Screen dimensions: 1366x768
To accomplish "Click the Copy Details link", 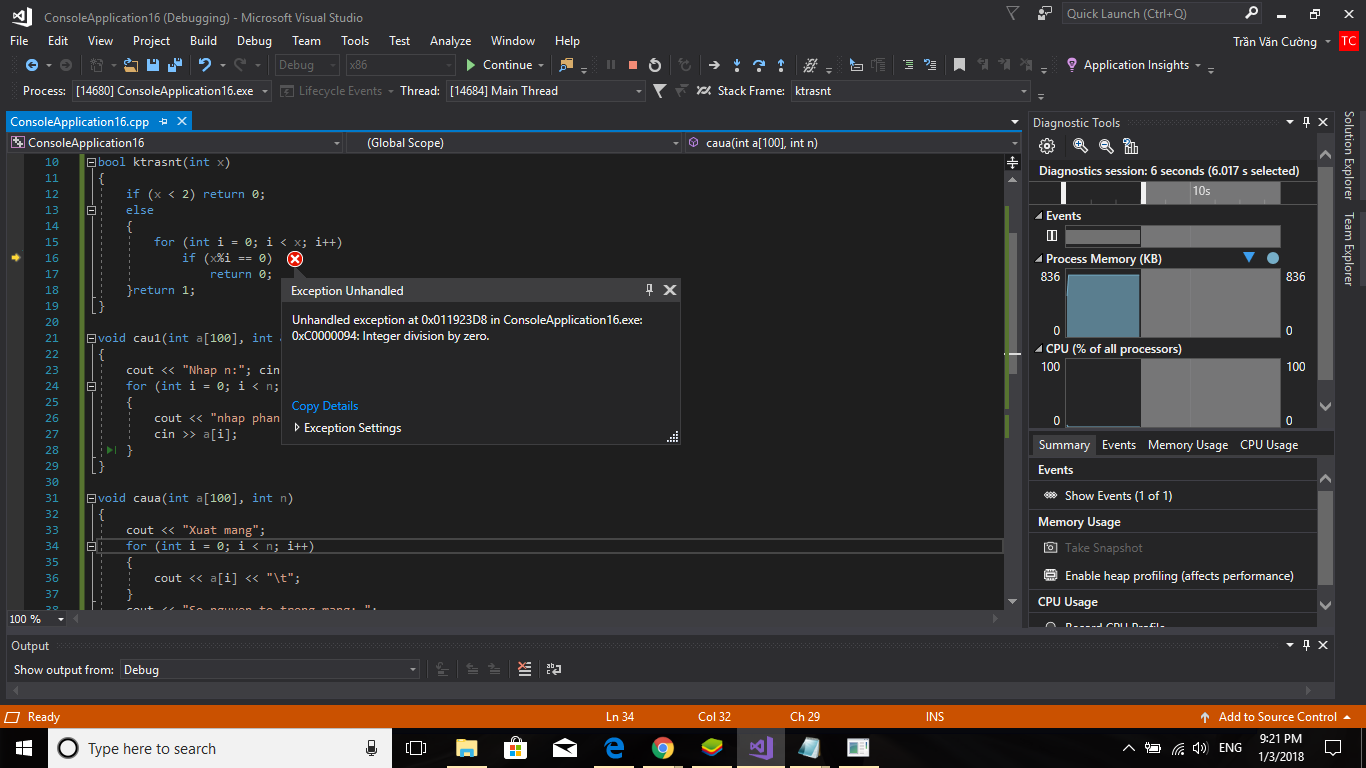I will point(325,406).
